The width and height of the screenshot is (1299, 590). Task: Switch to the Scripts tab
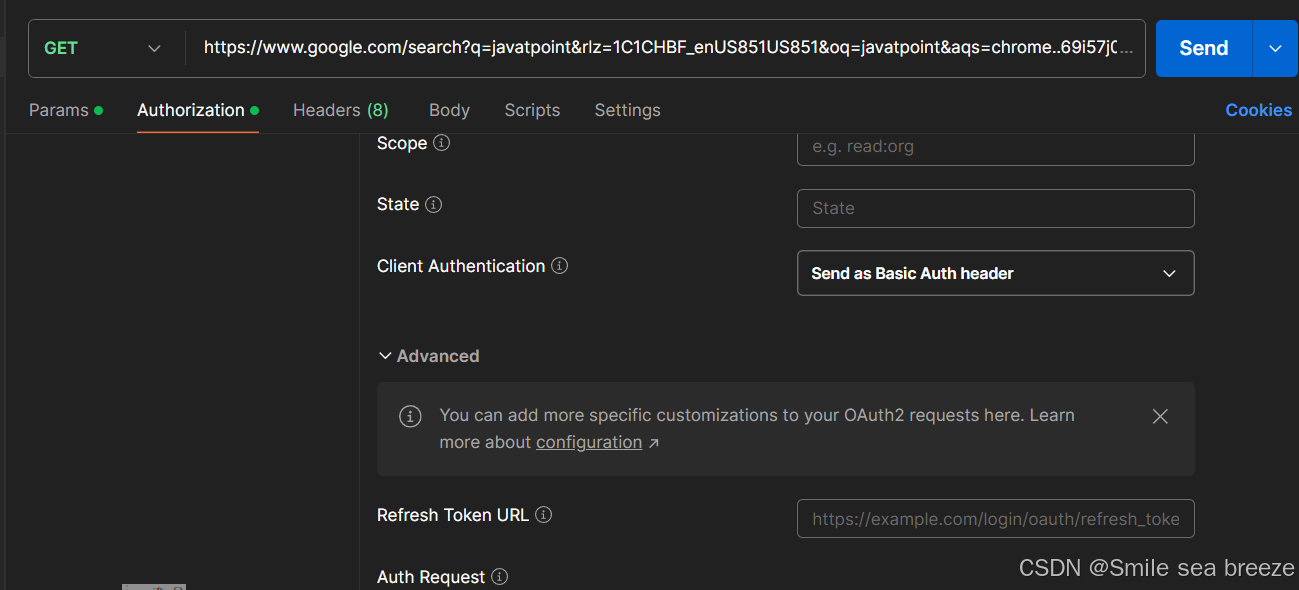pos(532,110)
